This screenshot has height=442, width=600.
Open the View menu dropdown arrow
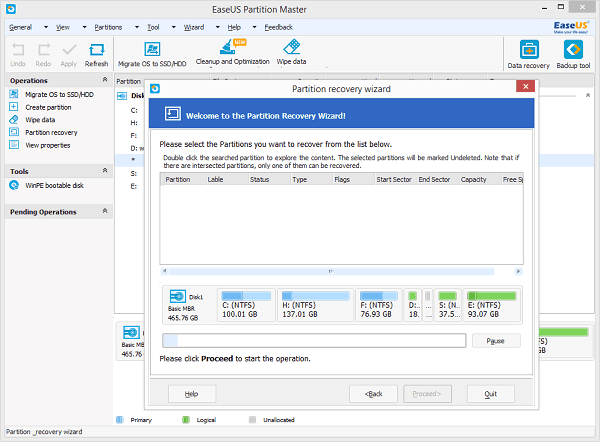click(x=85, y=27)
